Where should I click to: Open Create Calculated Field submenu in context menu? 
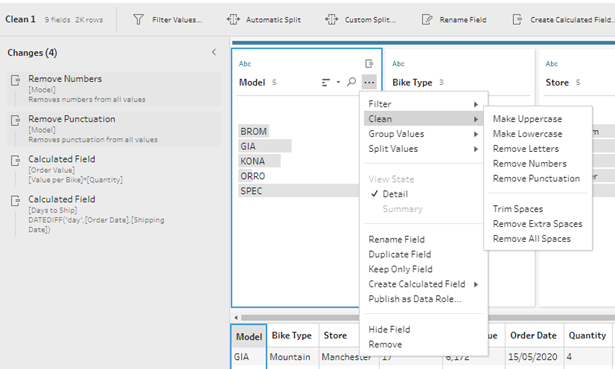[x=424, y=284]
